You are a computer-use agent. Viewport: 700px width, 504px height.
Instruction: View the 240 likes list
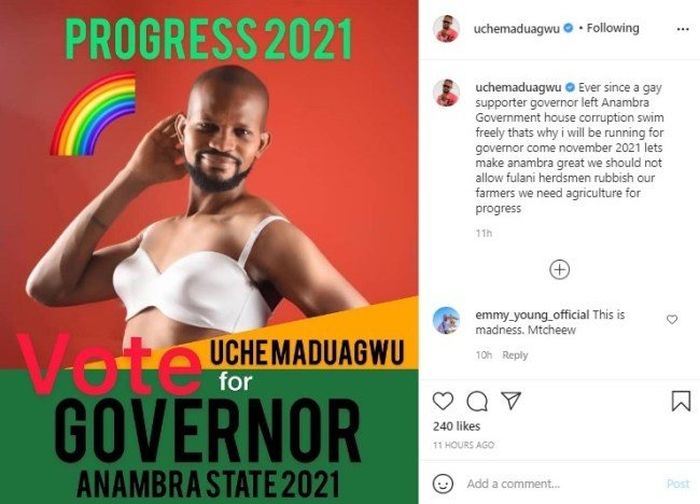tap(456, 426)
